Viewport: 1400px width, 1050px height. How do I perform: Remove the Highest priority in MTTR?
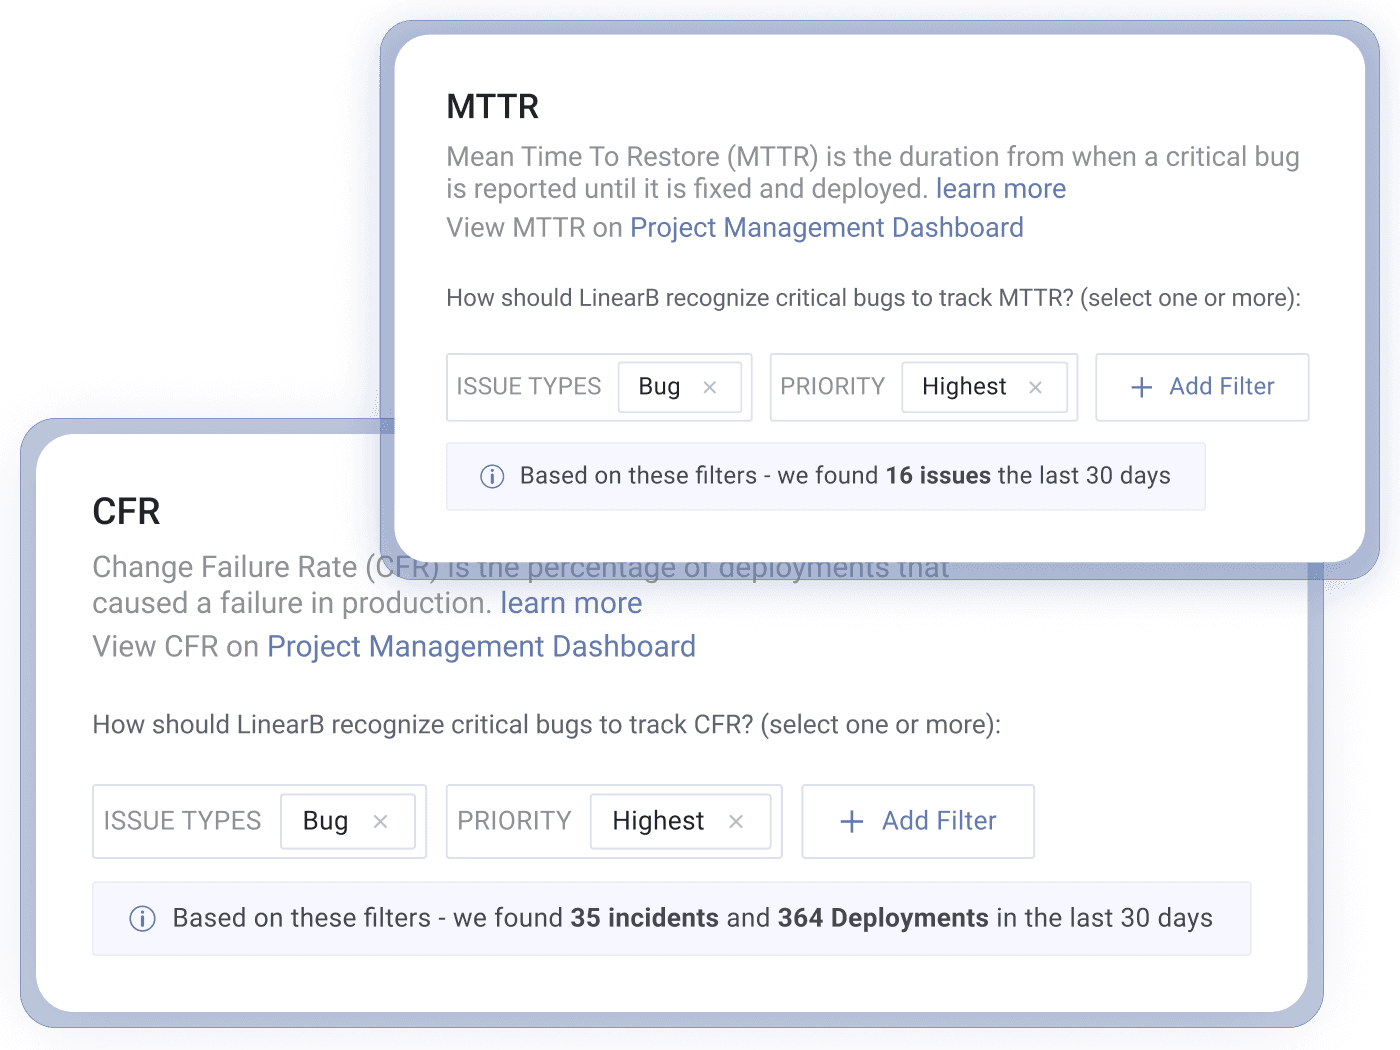click(1036, 388)
